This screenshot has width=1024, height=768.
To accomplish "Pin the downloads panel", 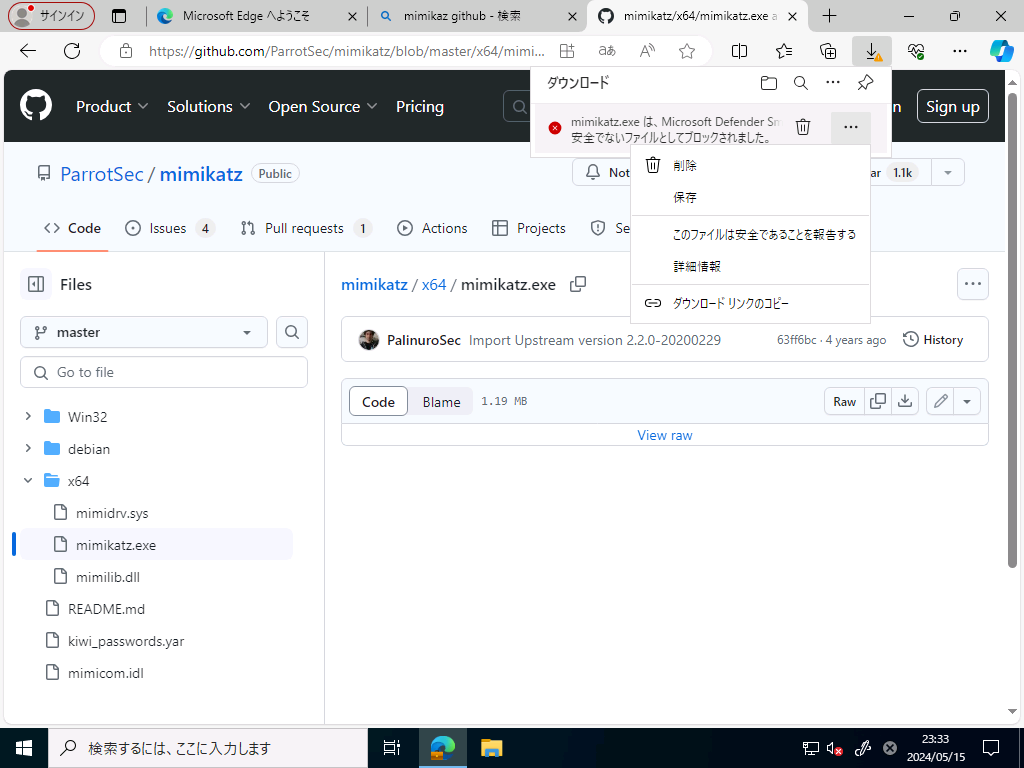I will click(865, 83).
